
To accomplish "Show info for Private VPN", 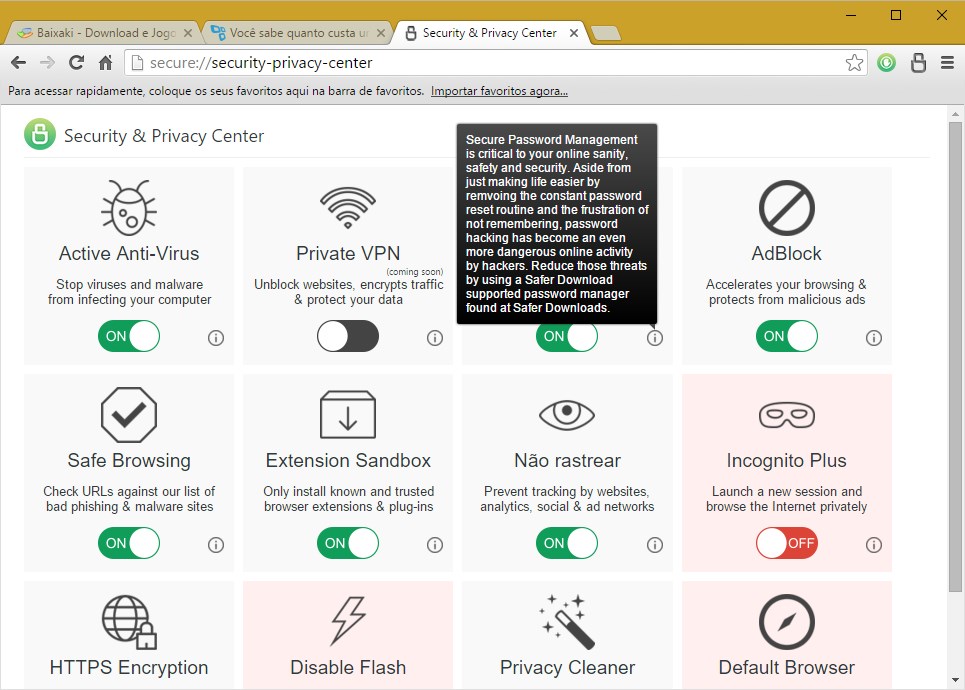I will coord(434,337).
